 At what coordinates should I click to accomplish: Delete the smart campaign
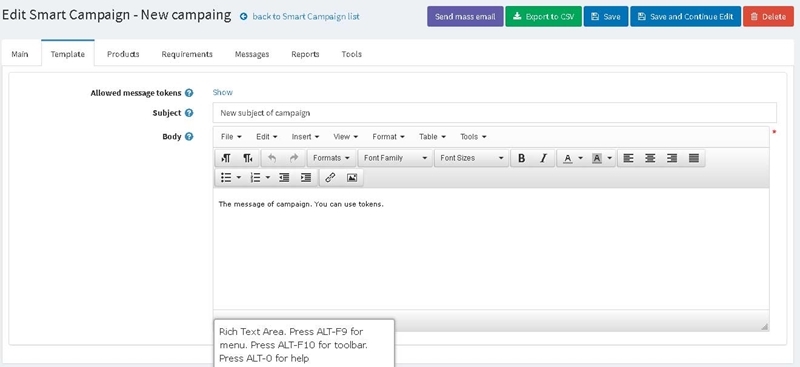click(x=768, y=16)
